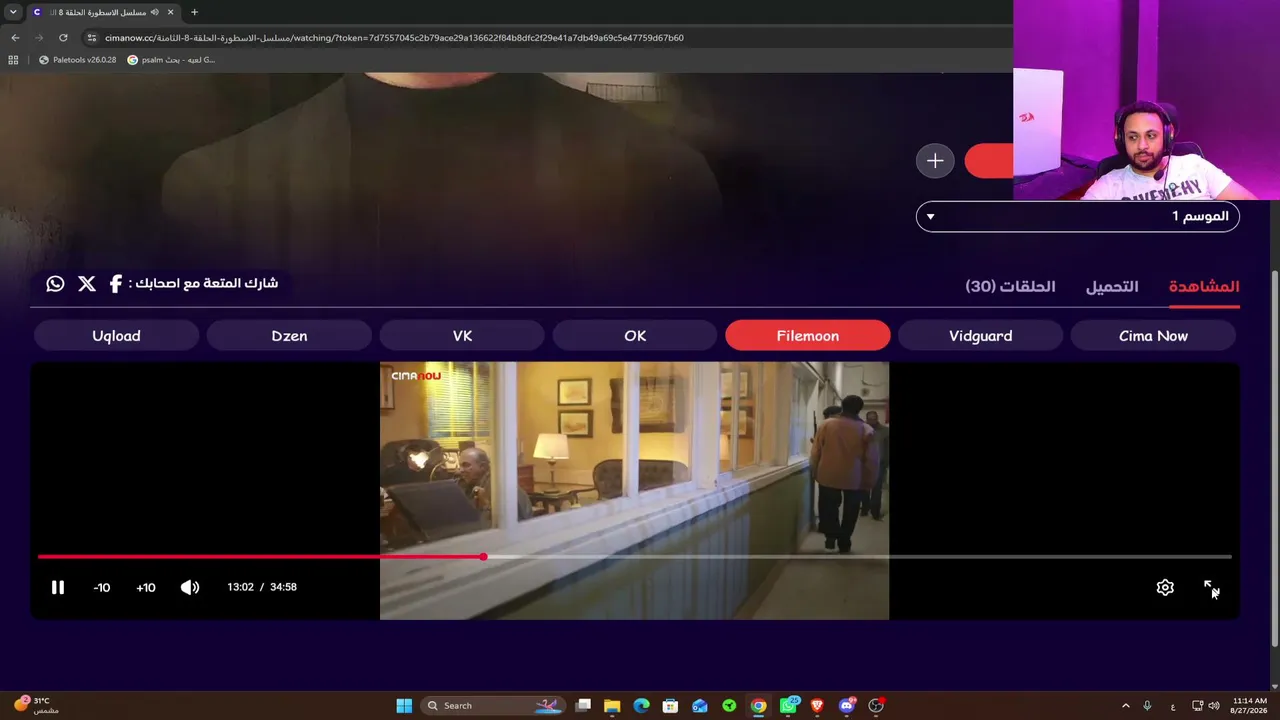The height and width of the screenshot is (720, 1280).
Task: Open OBS Studio from the taskbar
Action: coord(876,706)
